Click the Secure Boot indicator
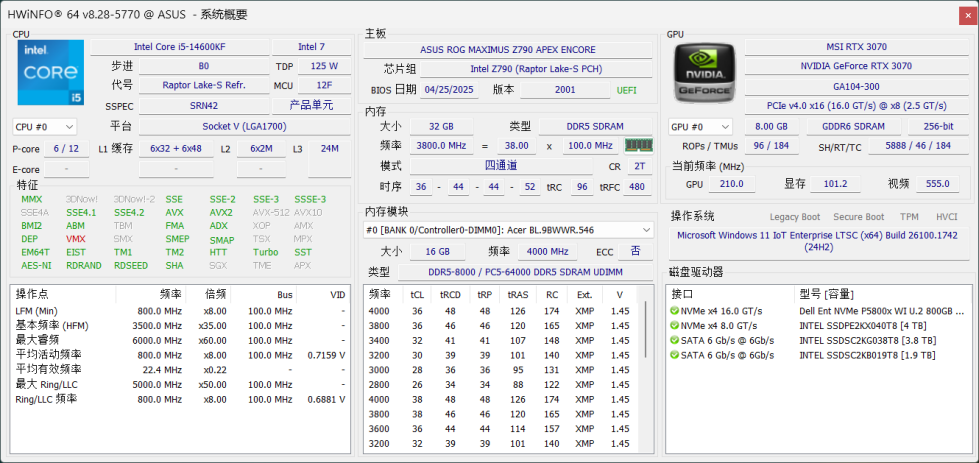979x463 pixels. click(x=858, y=217)
